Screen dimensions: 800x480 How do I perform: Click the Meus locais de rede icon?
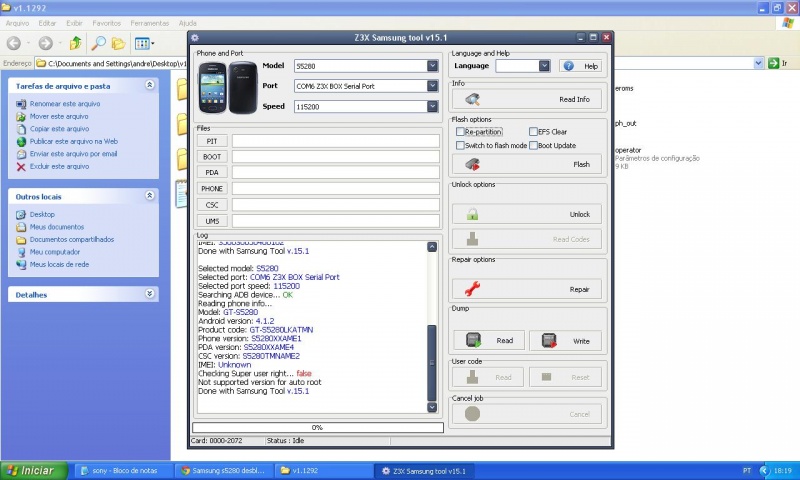[x=21, y=264]
